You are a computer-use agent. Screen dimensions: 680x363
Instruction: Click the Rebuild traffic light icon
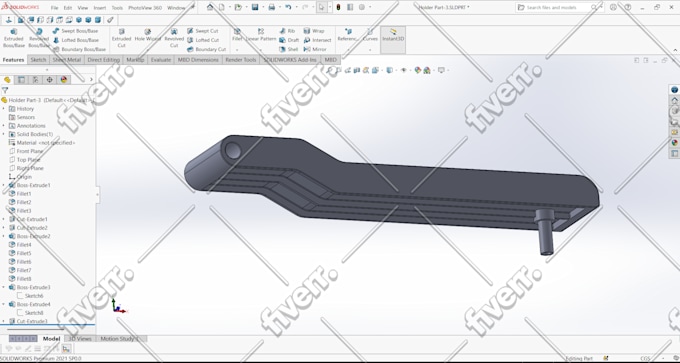338,7
